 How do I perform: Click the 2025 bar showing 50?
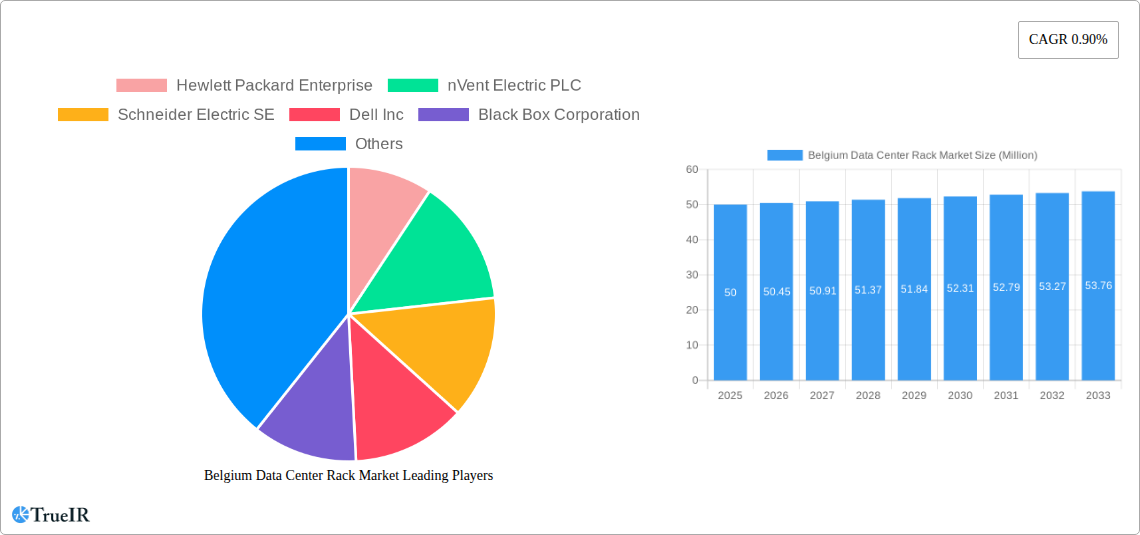[731, 292]
